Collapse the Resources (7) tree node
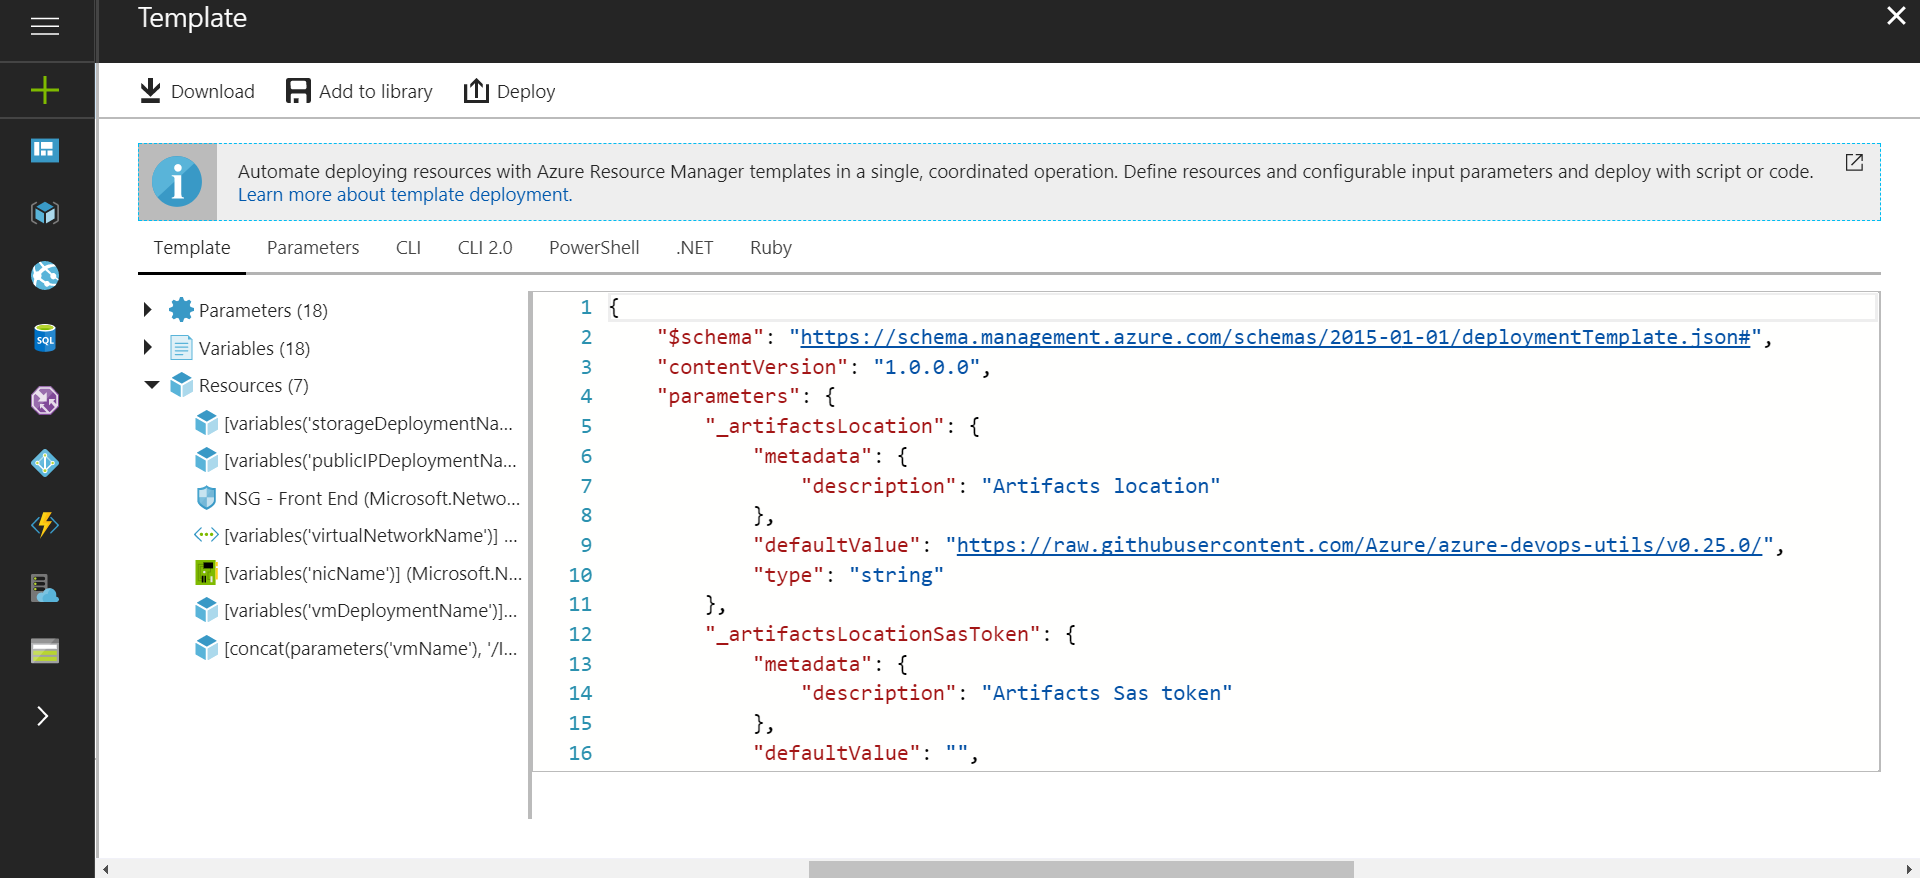Image resolution: width=1920 pixels, height=878 pixels. coord(152,385)
